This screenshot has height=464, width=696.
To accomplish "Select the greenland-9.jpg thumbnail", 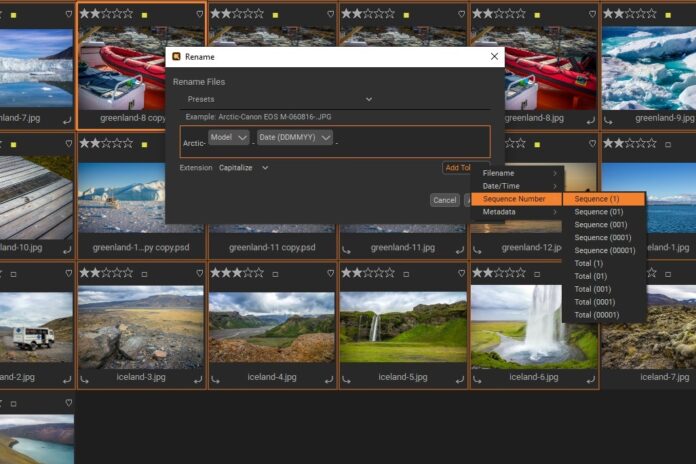I will tap(649, 68).
